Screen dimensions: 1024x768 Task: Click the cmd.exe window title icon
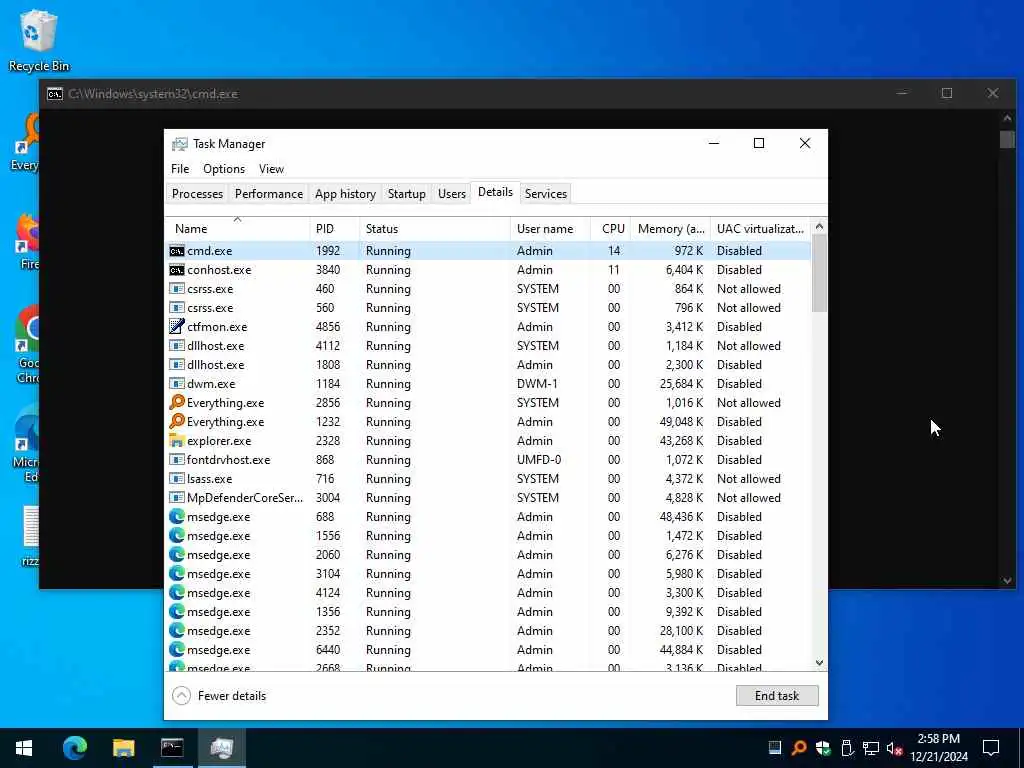(x=55, y=94)
